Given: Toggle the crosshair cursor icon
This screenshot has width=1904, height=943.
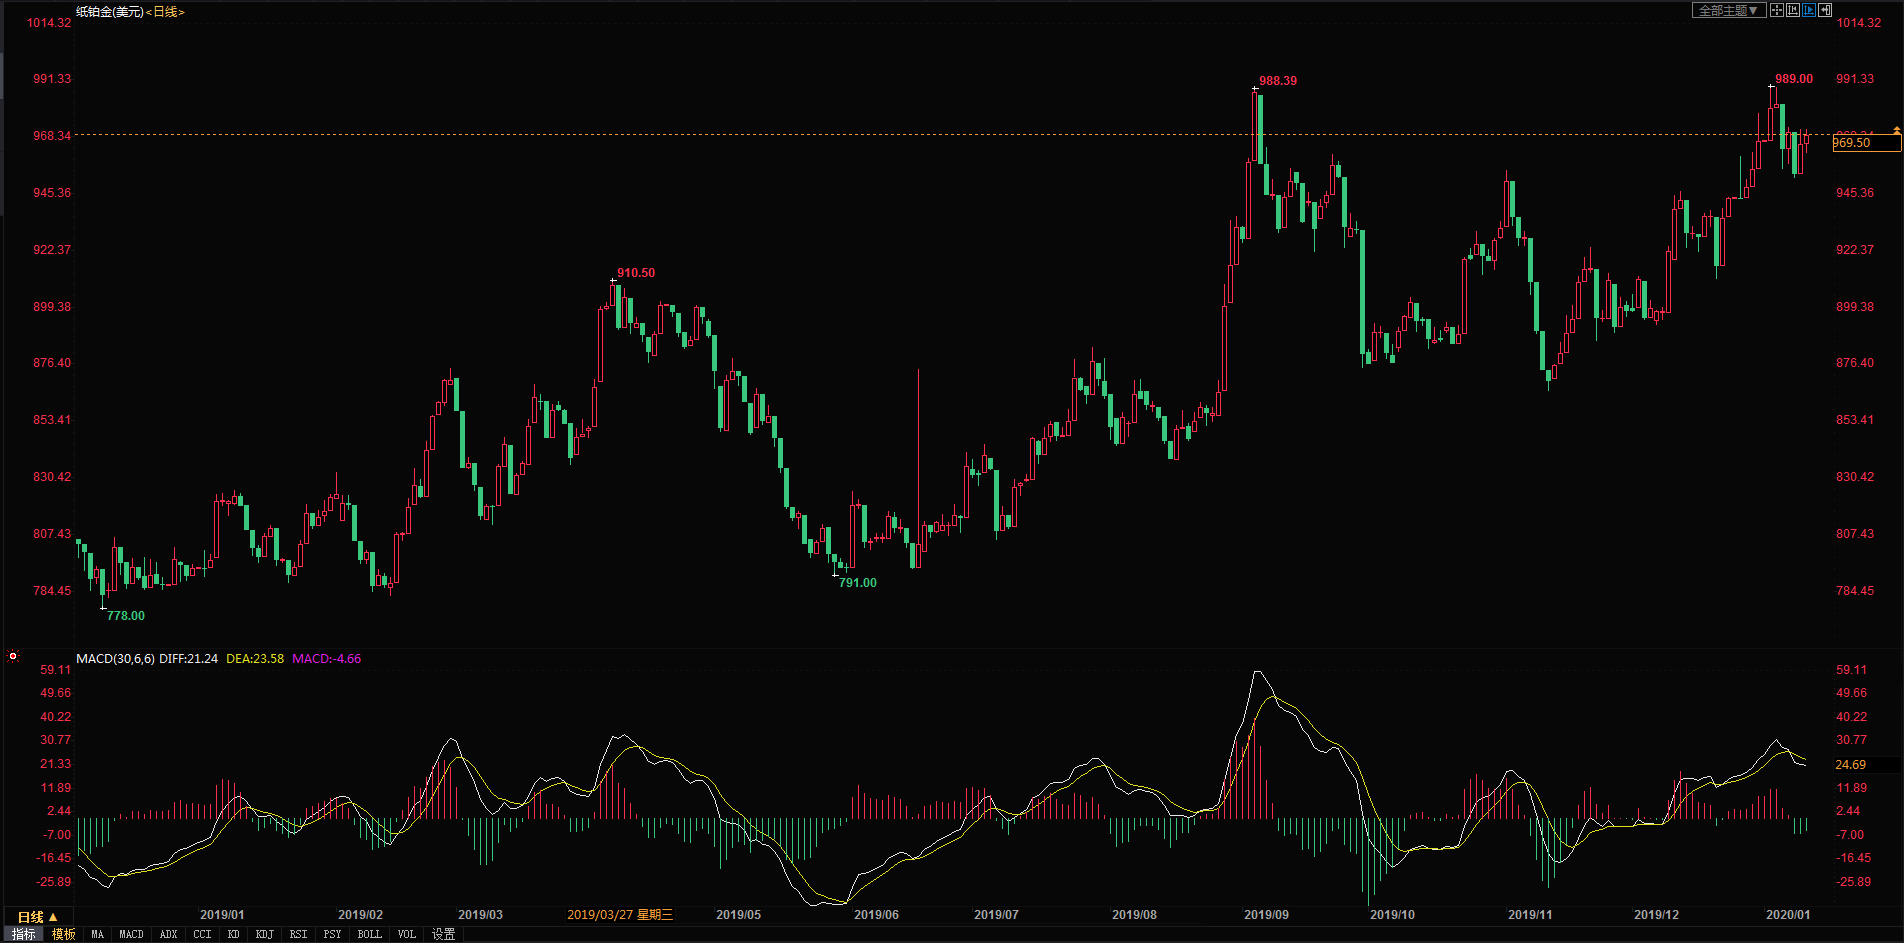Looking at the screenshot, I should pos(1777,10).
